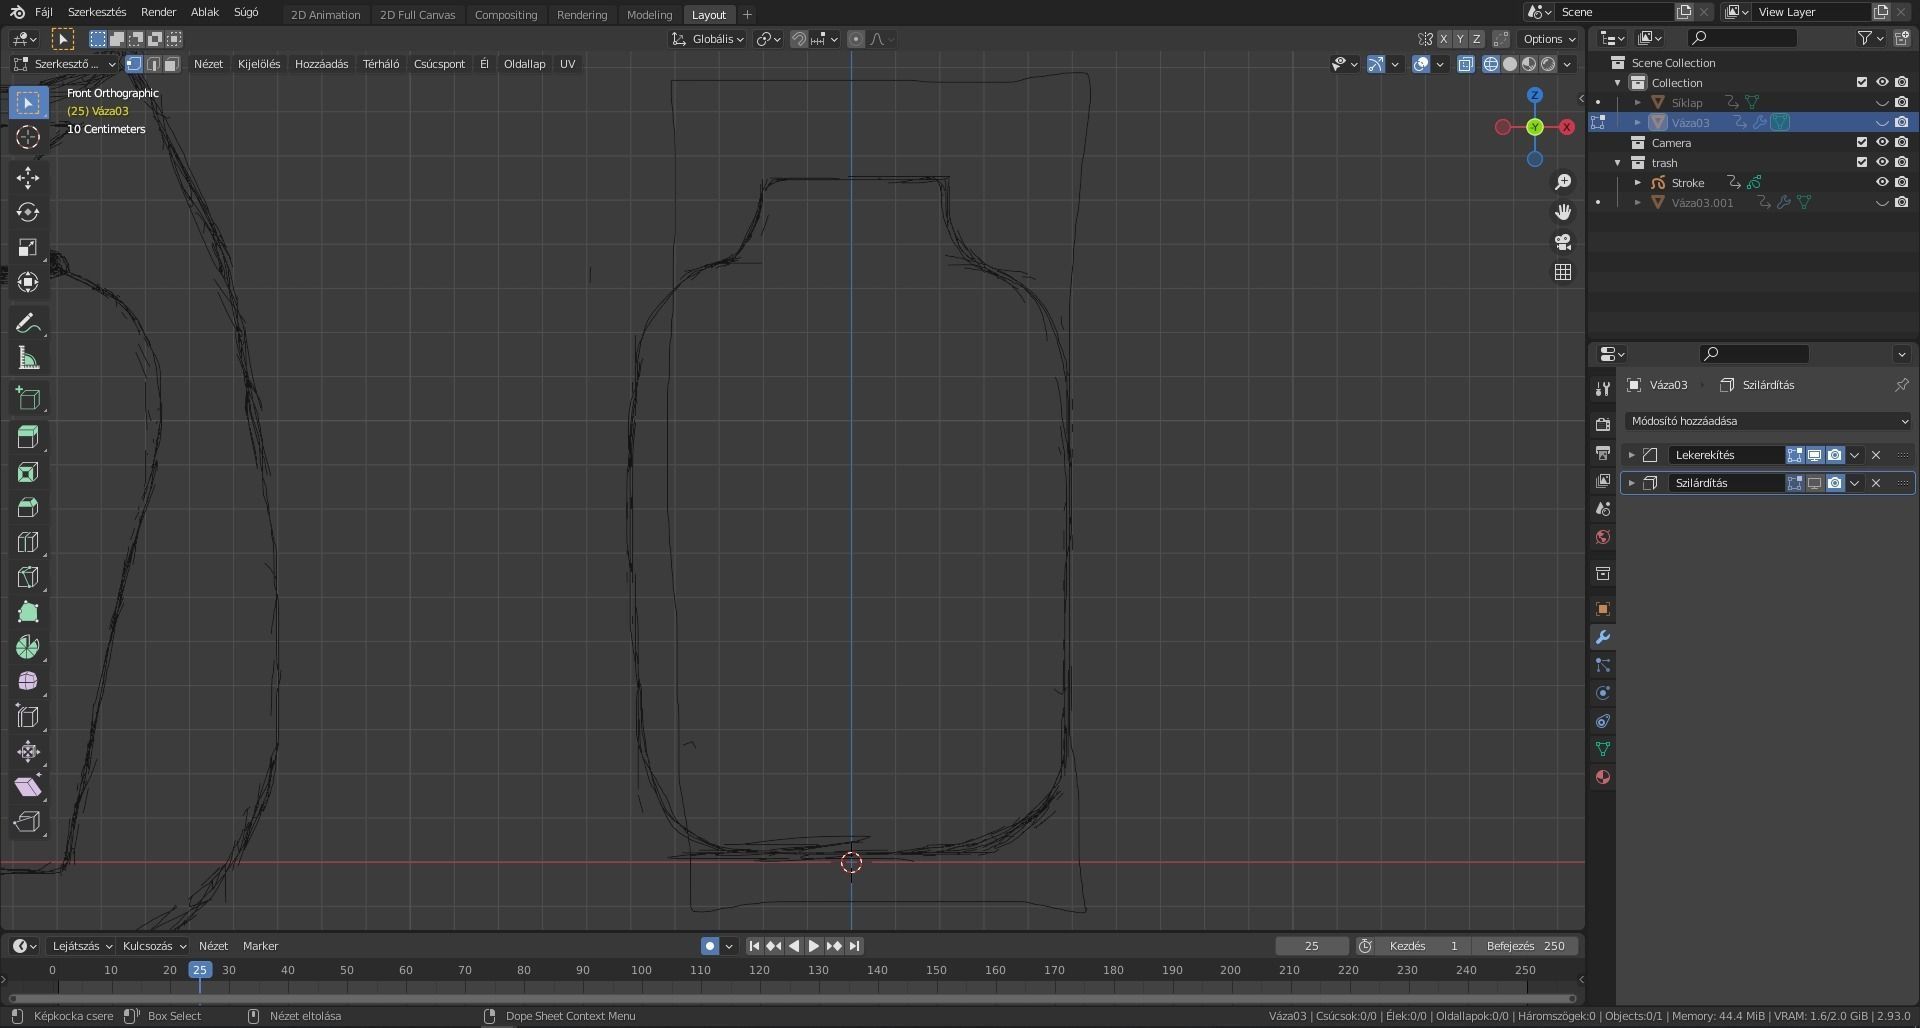
Task: Select the Cursor tool in toolbar
Action: pyautogui.click(x=28, y=137)
